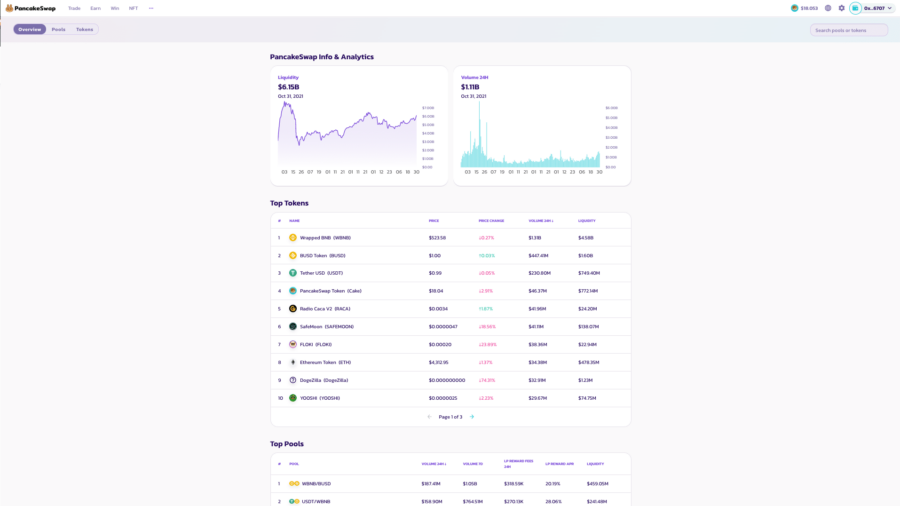Click the CAKE price icon in header
Image resolution: width=900 pixels, height=506 pixels.
click(x=795, y=8)
